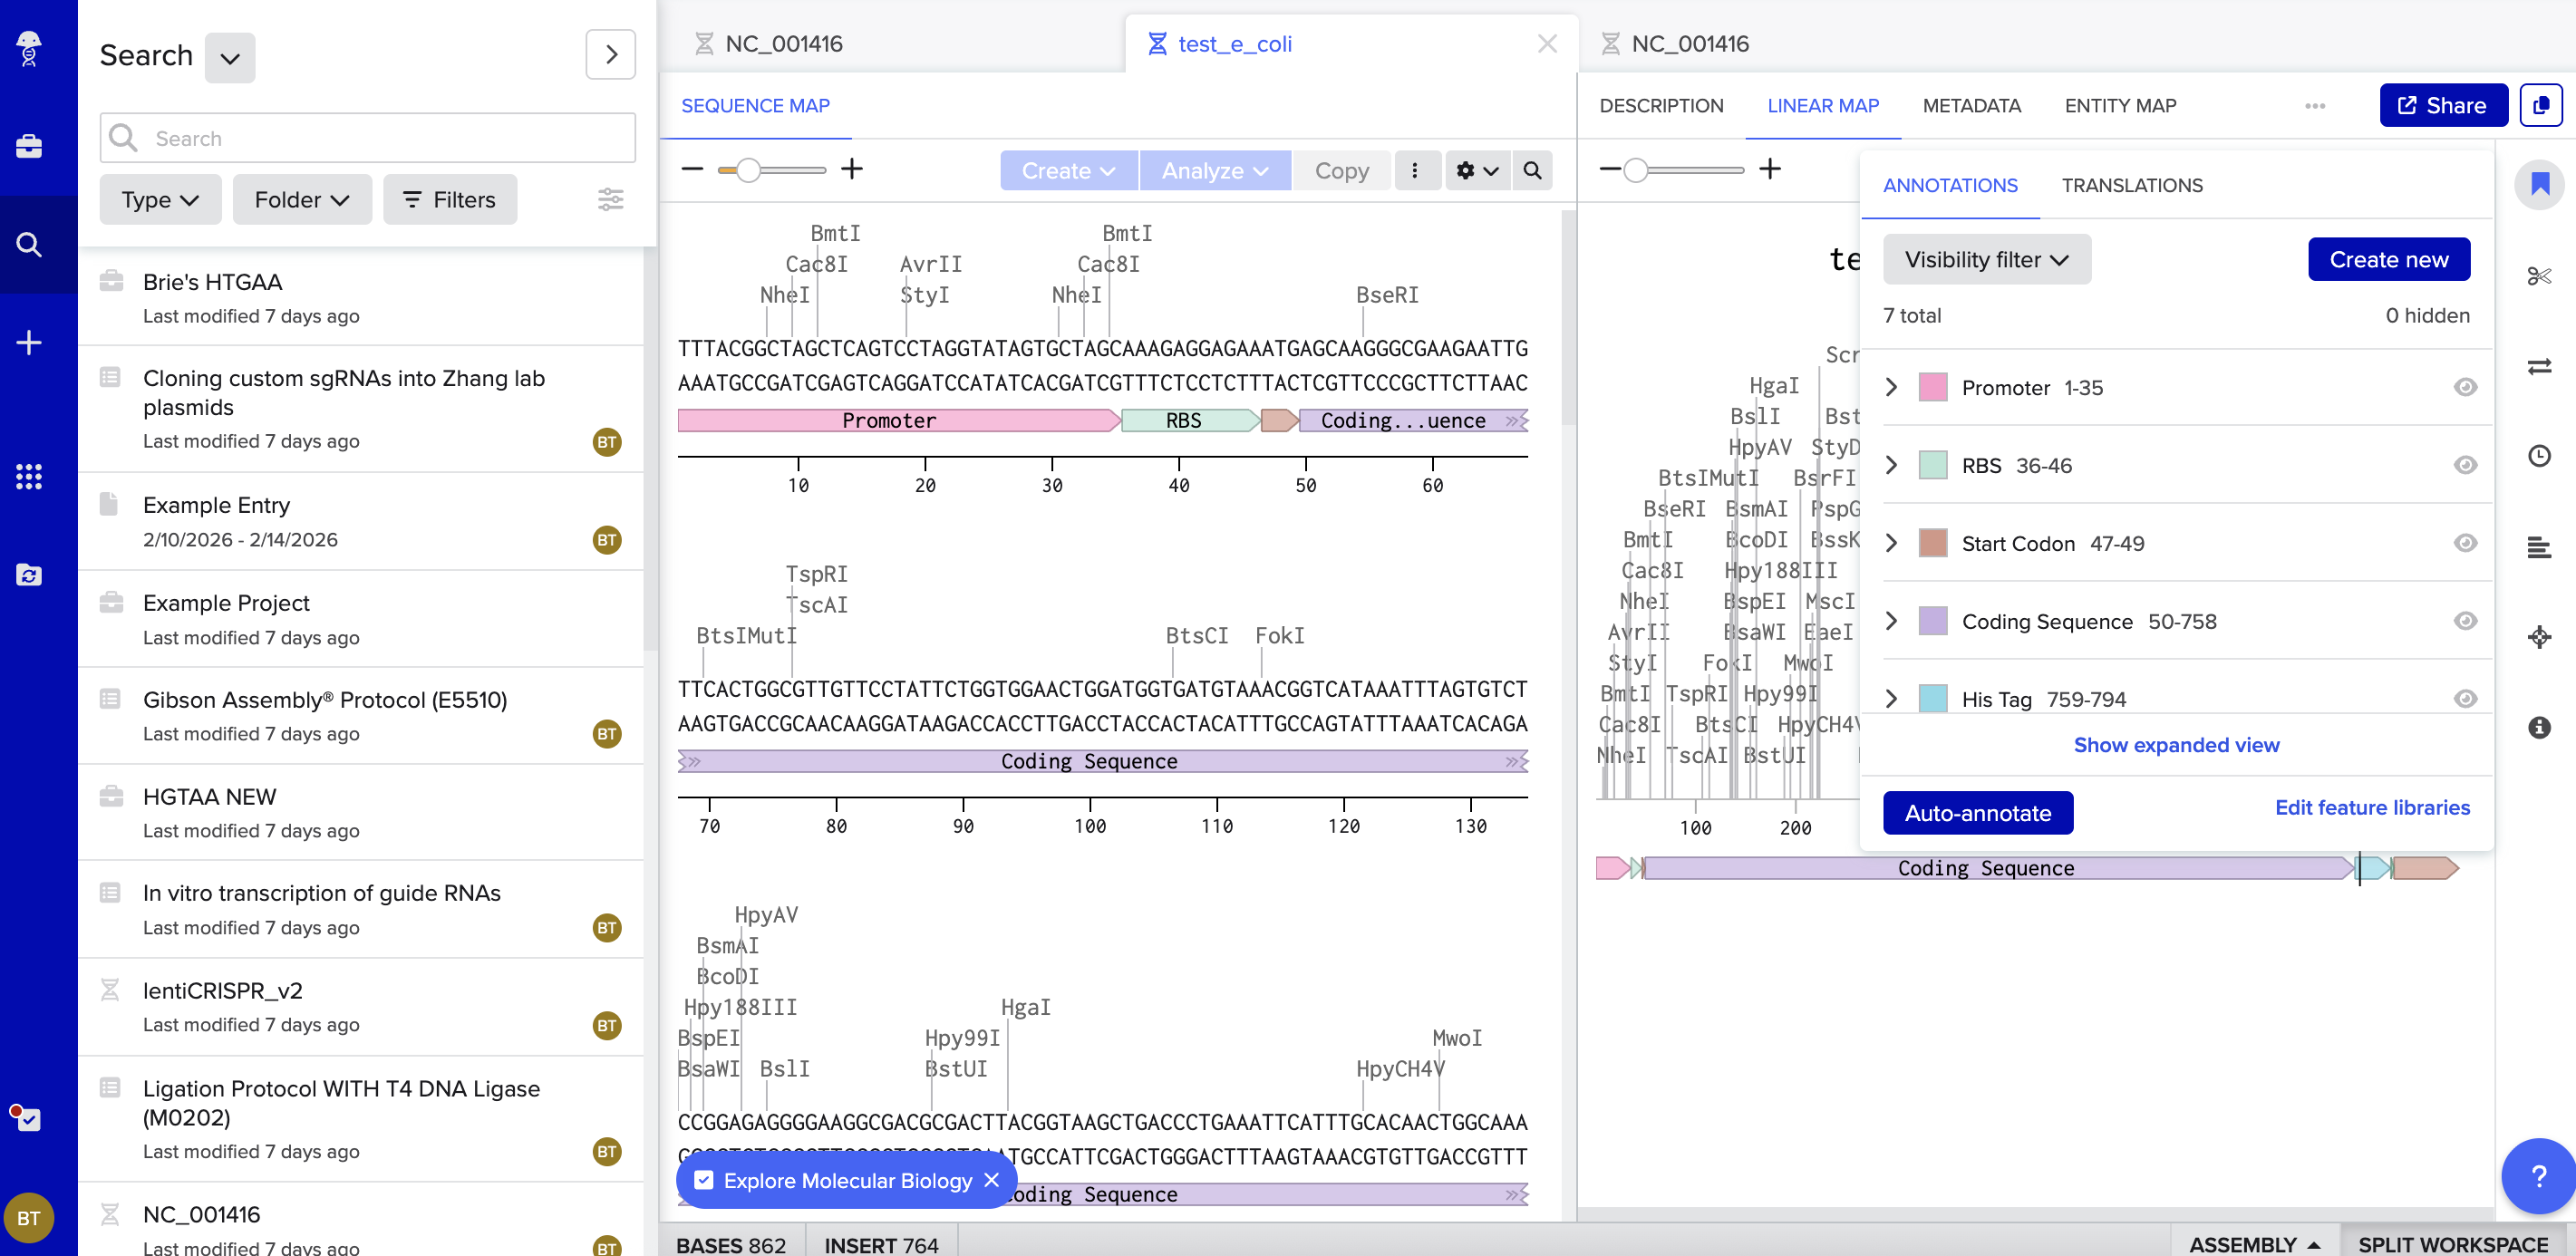Click the sequence map zoom slider handle
This screenshot has height=1256, width=2576.
point(747,170)
